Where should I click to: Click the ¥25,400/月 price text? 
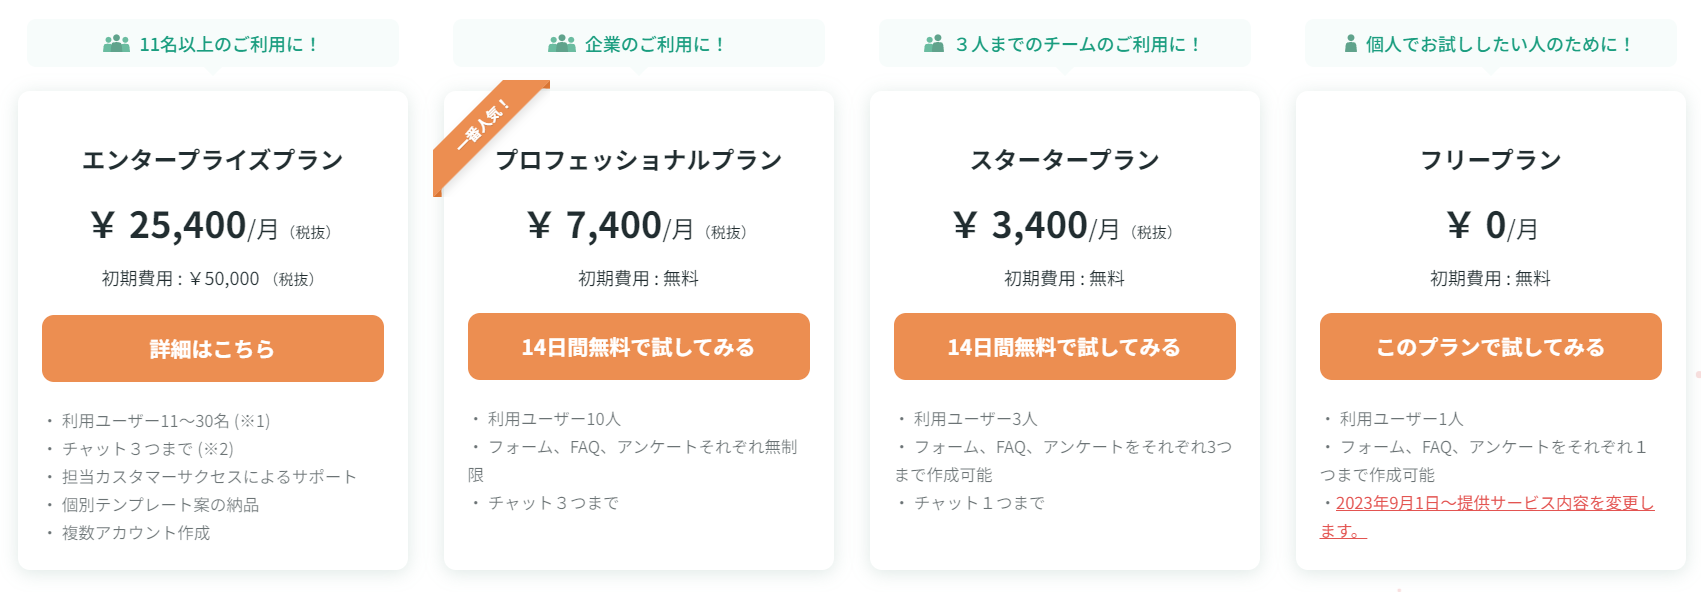(x=185, y=226)
